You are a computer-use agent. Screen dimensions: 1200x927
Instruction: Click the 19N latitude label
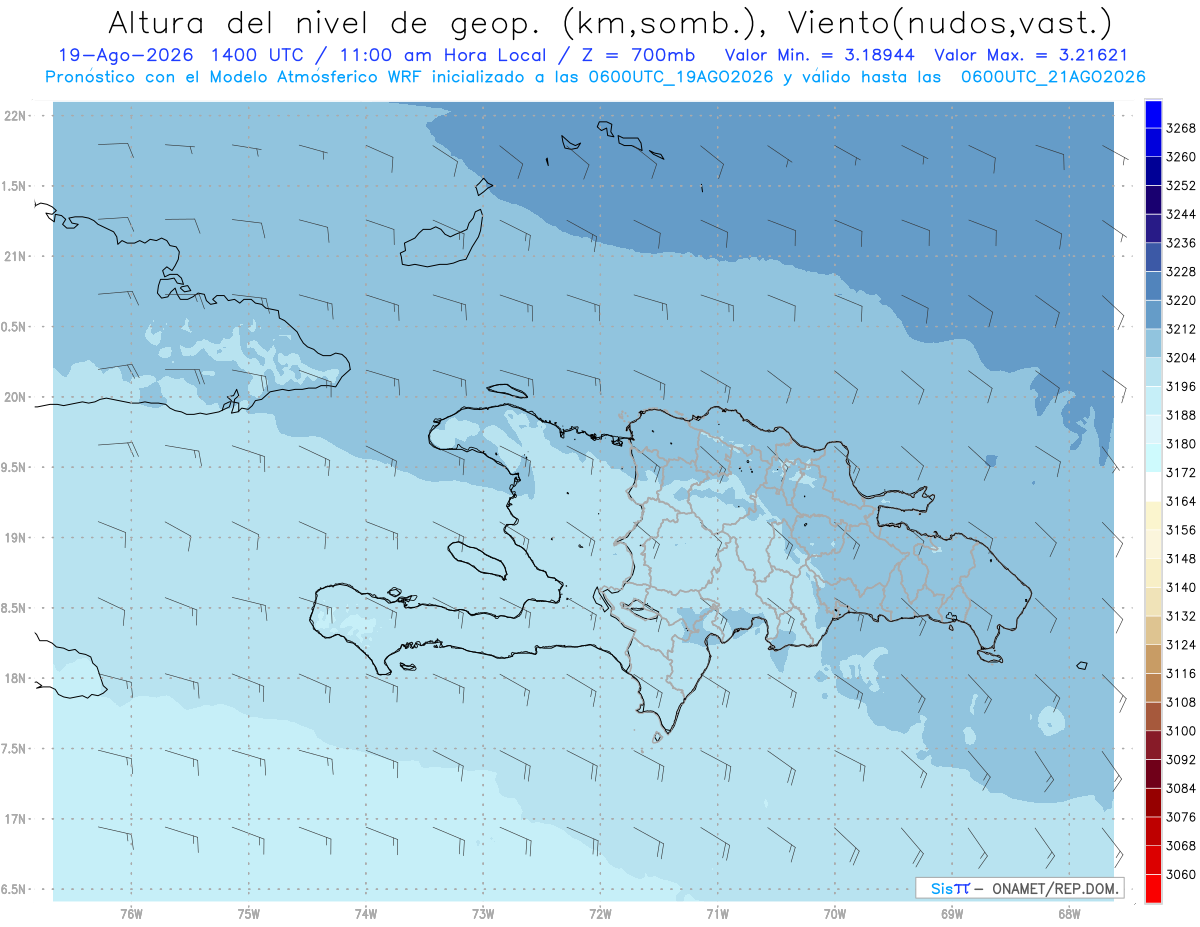[x=16, y=538]
